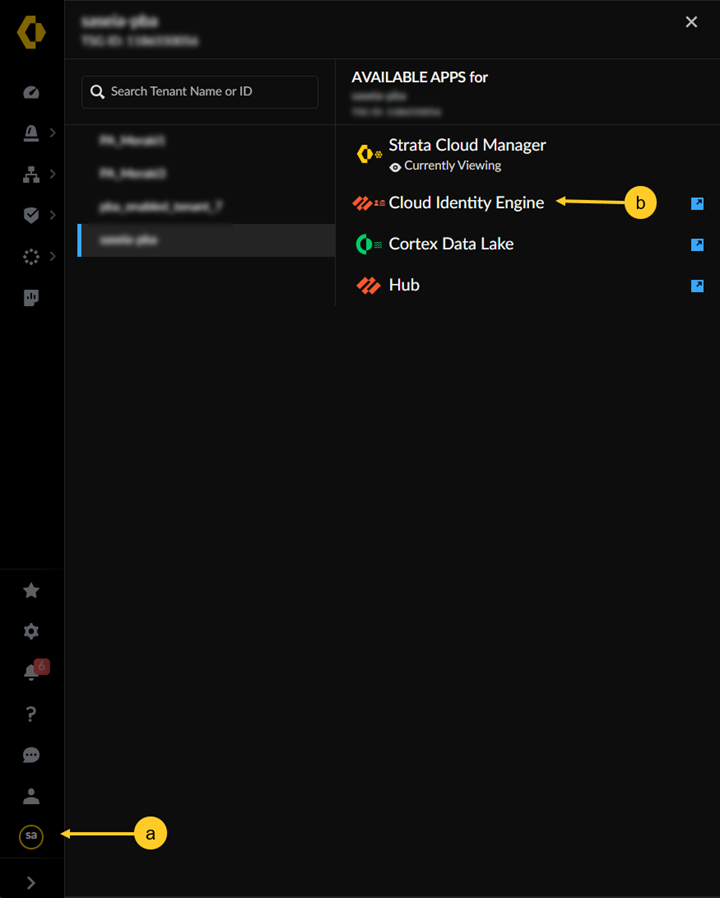Click the Search Tenant Name or ID field
This screenshot has width=720, height=898.
(200, 92)
